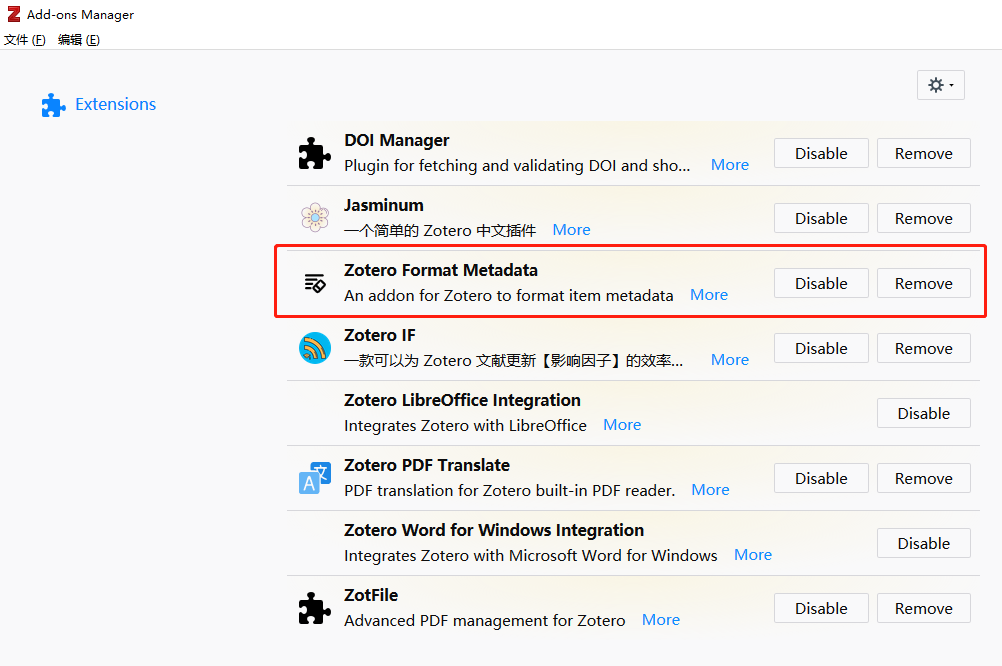The width and height of the screenshot is (1002, 666).
Task: Select the ZotFile title text
Action: 371,595
